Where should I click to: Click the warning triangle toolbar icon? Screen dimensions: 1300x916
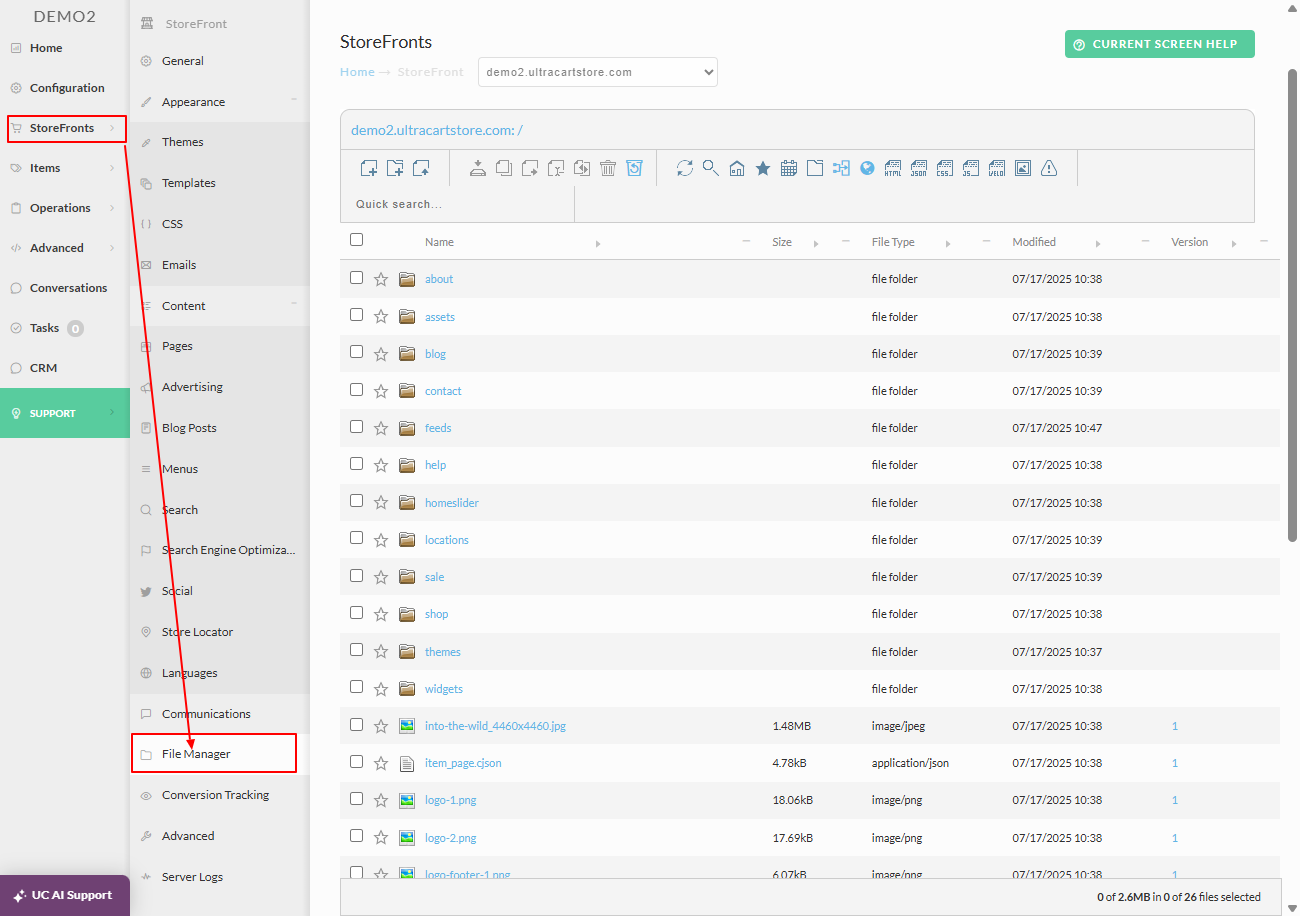[x=1049, y=168]
